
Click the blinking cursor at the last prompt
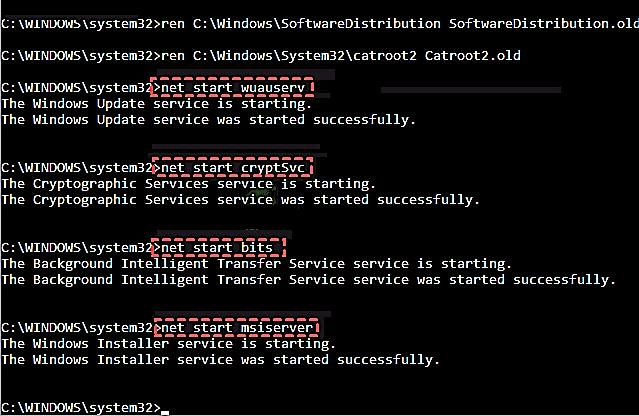tap(164, 408)
